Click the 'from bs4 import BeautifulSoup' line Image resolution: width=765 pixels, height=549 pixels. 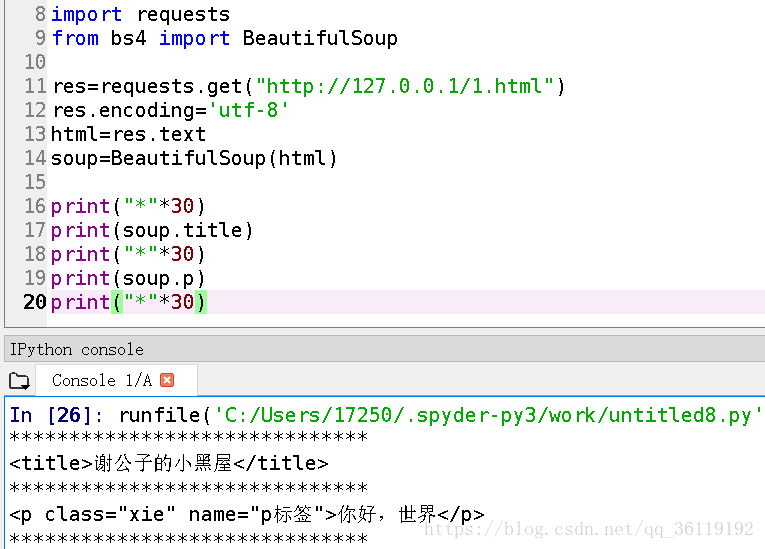(x=224, y=38)
